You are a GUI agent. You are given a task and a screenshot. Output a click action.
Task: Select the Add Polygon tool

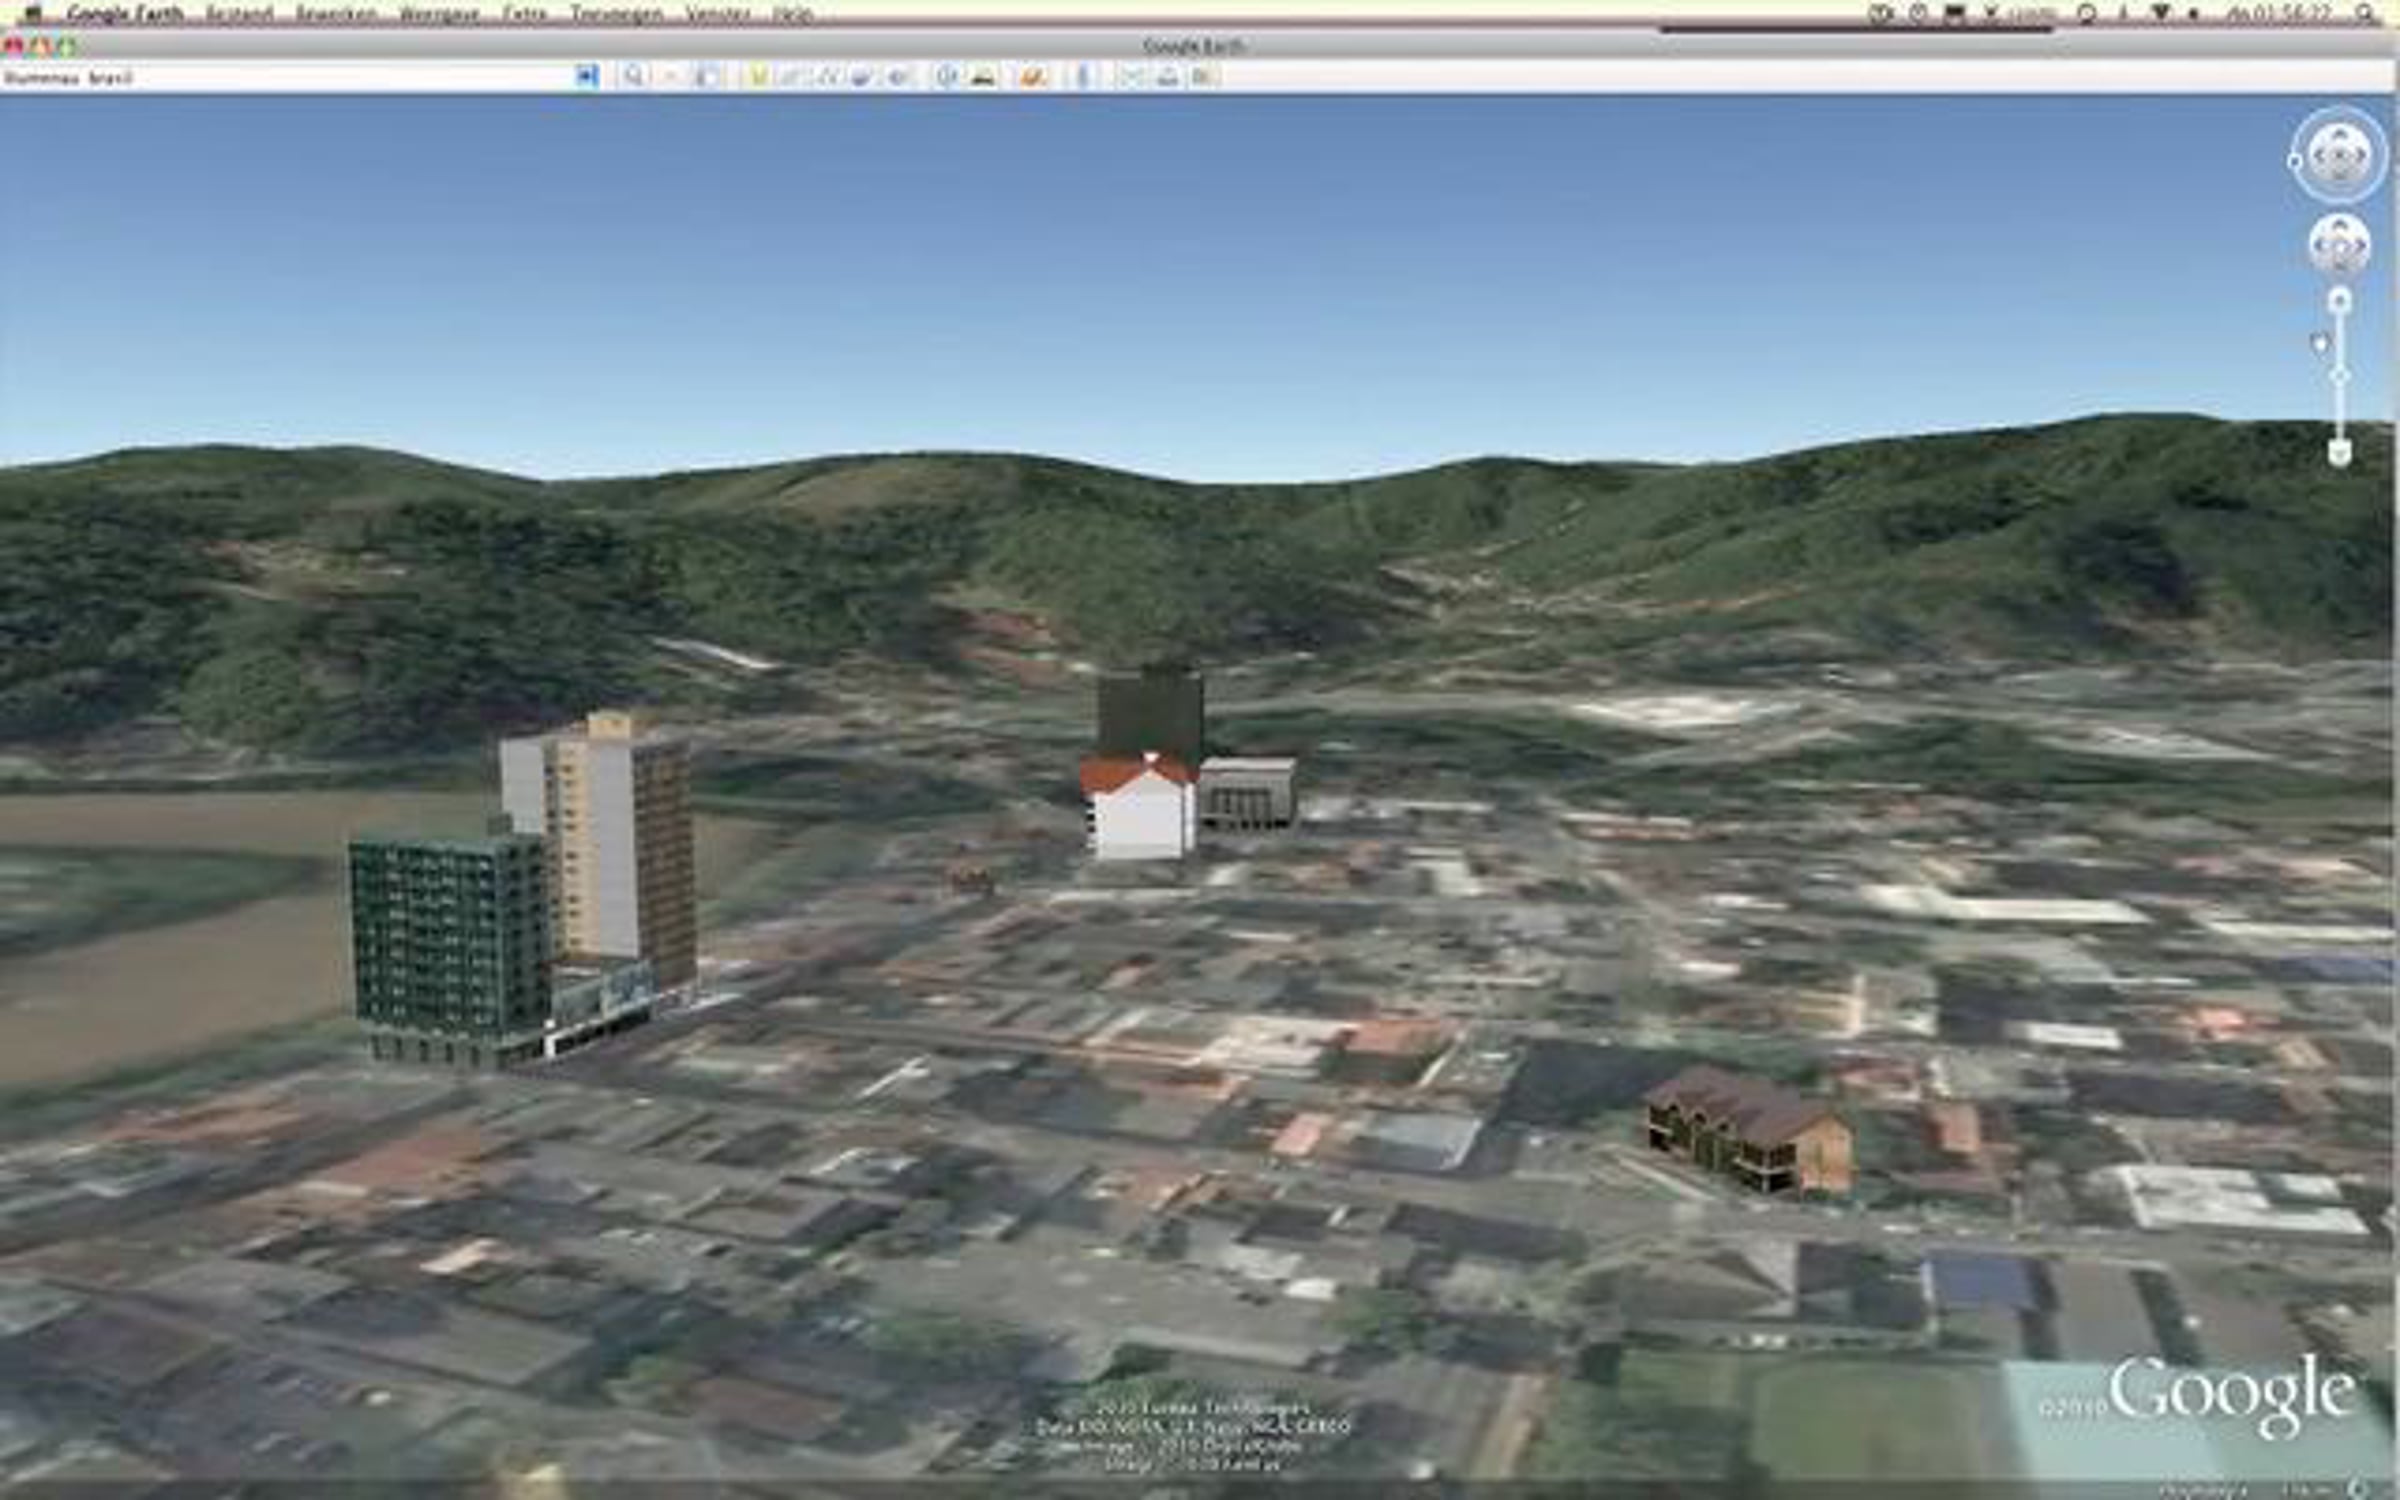[792, 77]
